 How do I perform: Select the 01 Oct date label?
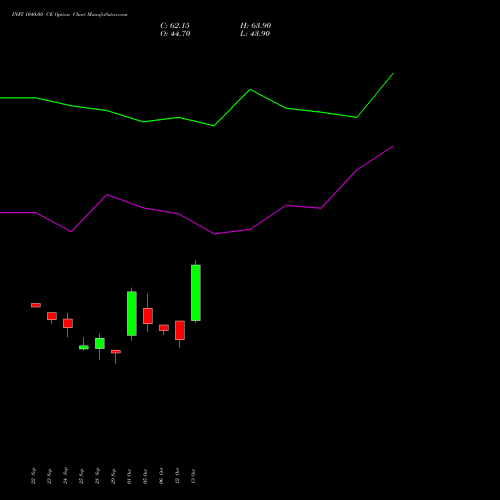tap(129, 476)
